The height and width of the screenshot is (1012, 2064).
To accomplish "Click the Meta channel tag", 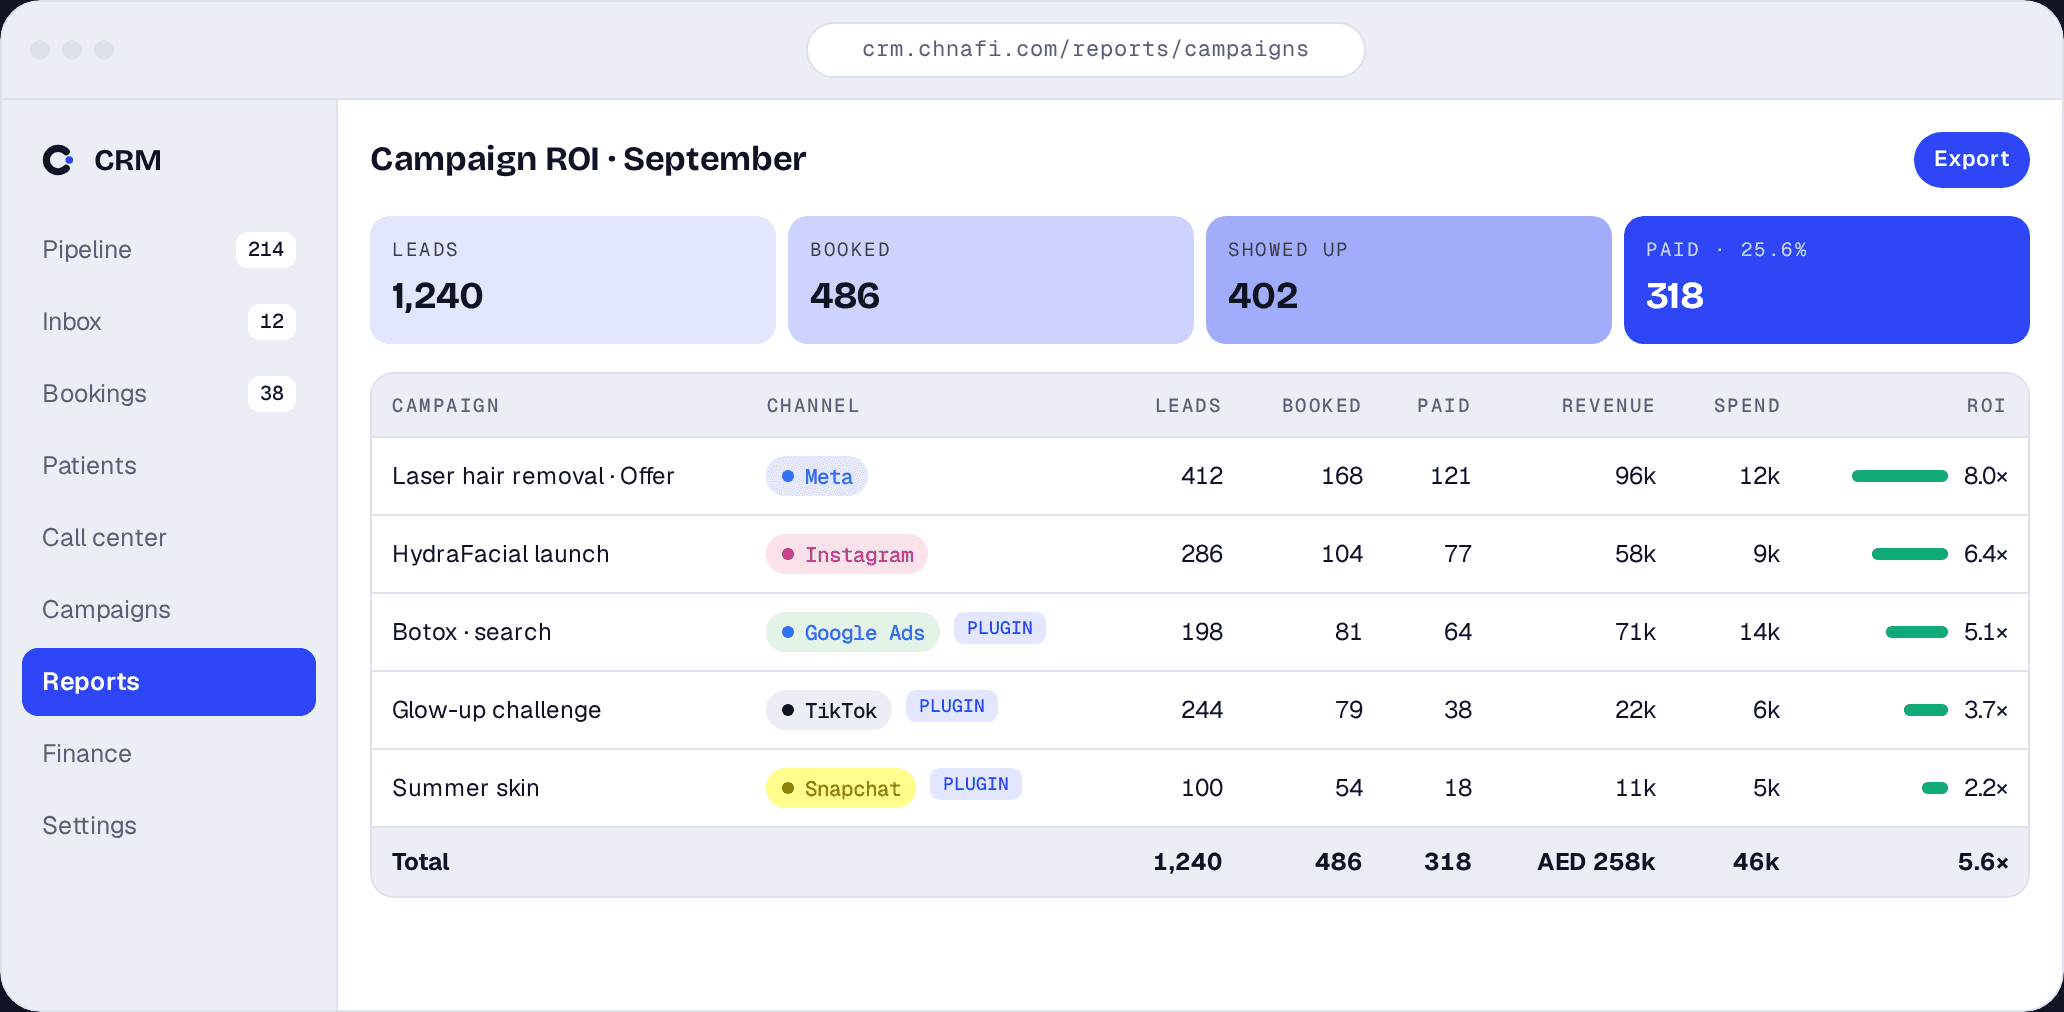I will pos(817,476).
